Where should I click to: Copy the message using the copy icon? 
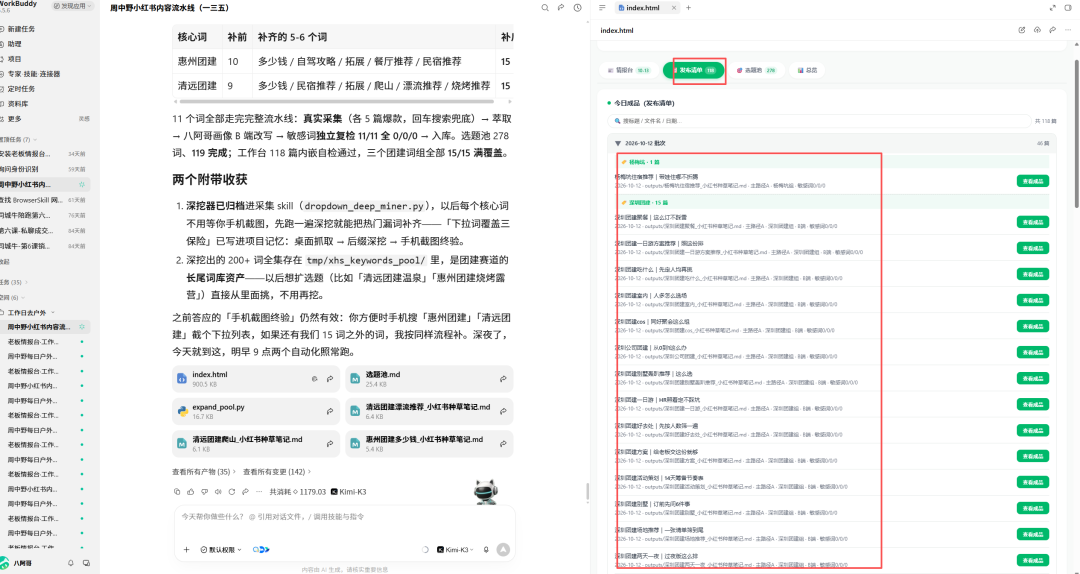tap(177, 492)
